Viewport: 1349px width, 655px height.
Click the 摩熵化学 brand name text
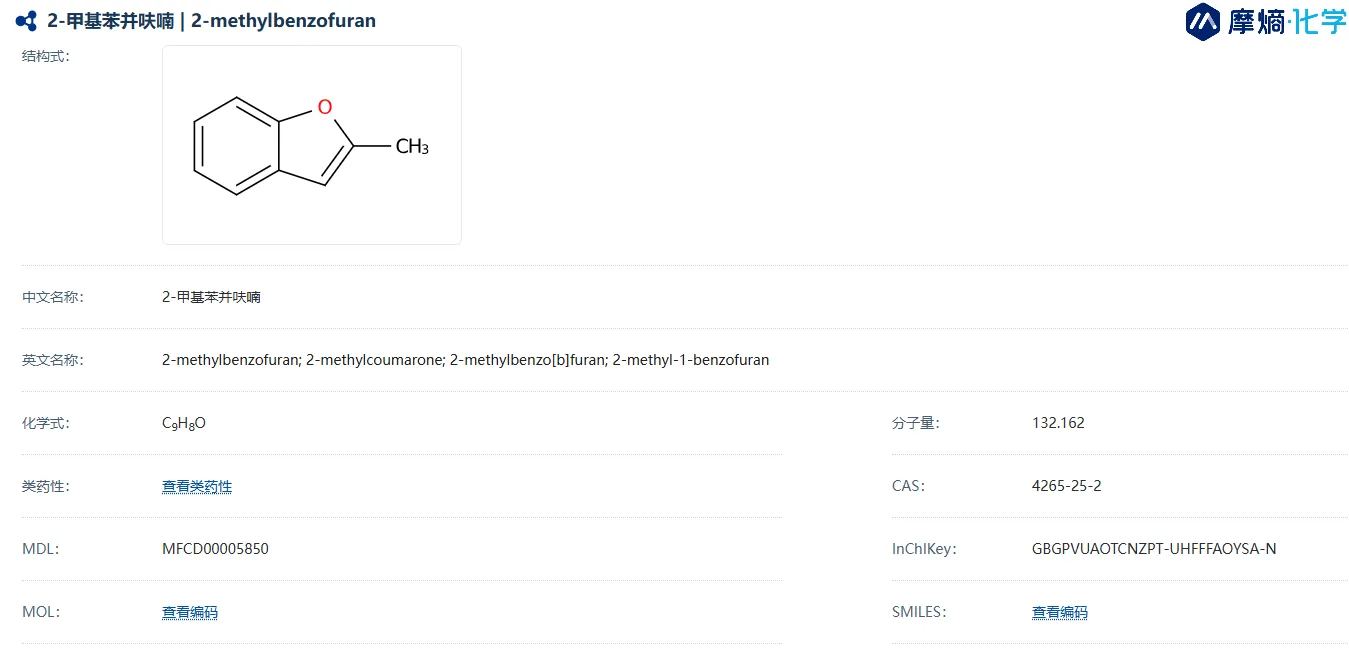coord(1287,22)
